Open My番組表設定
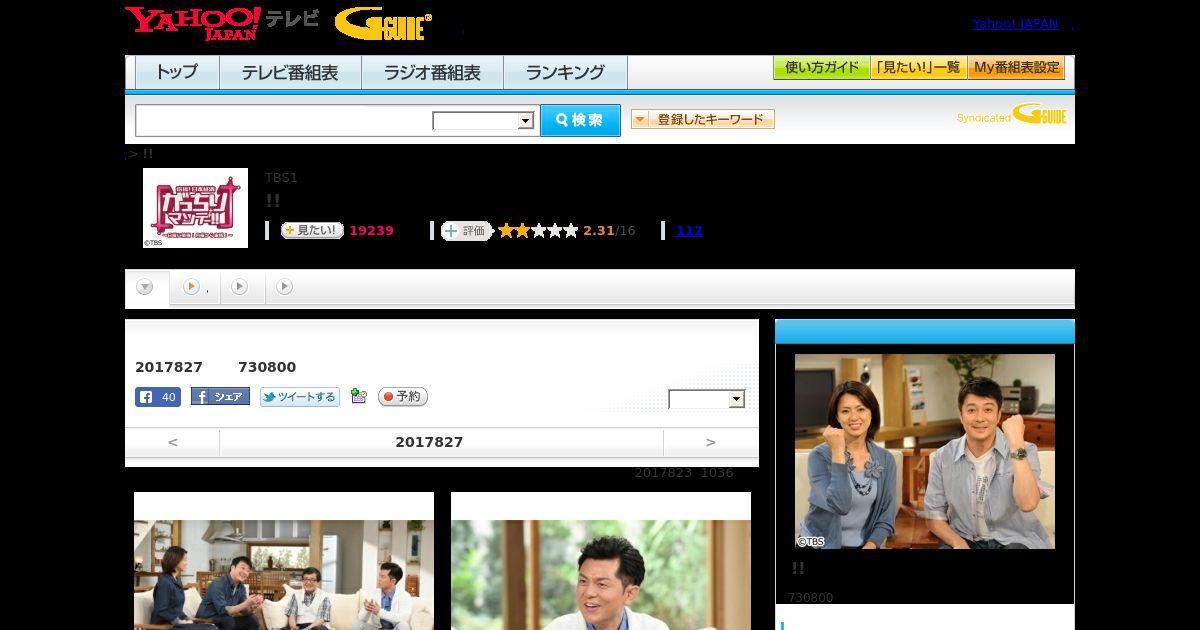 click(x=1016, y=68)
